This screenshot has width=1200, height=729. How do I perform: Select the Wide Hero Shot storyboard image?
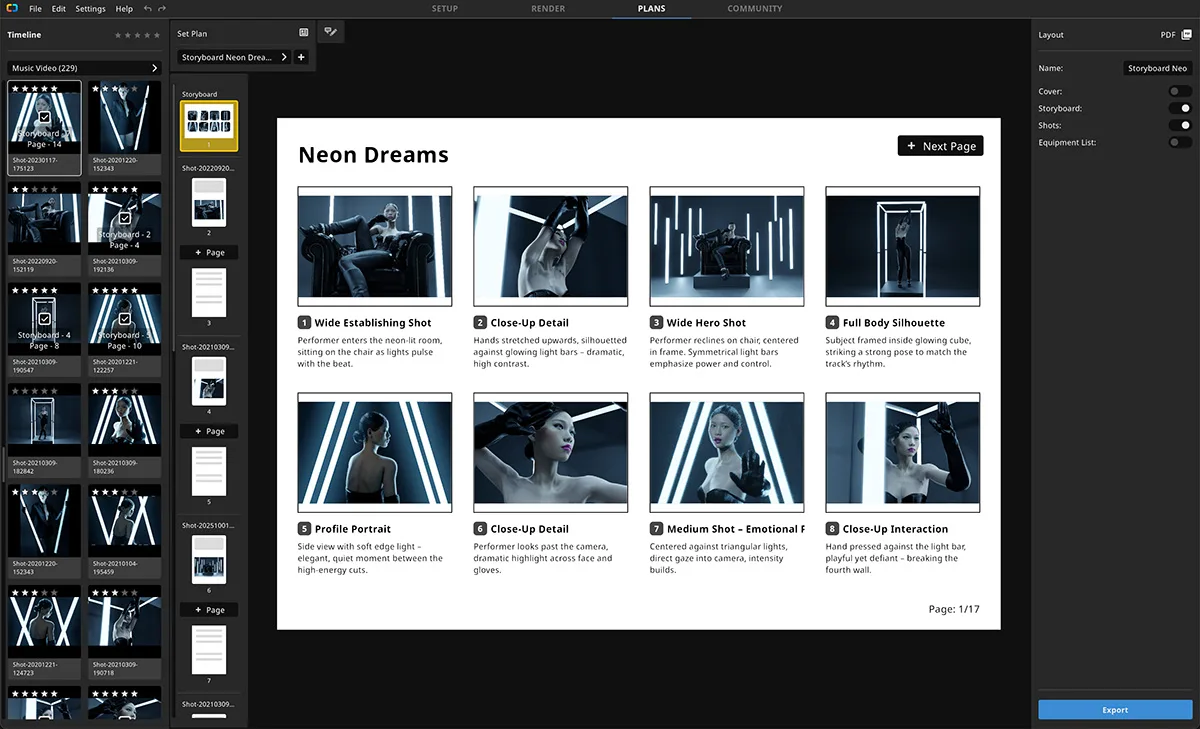[727, 246]
